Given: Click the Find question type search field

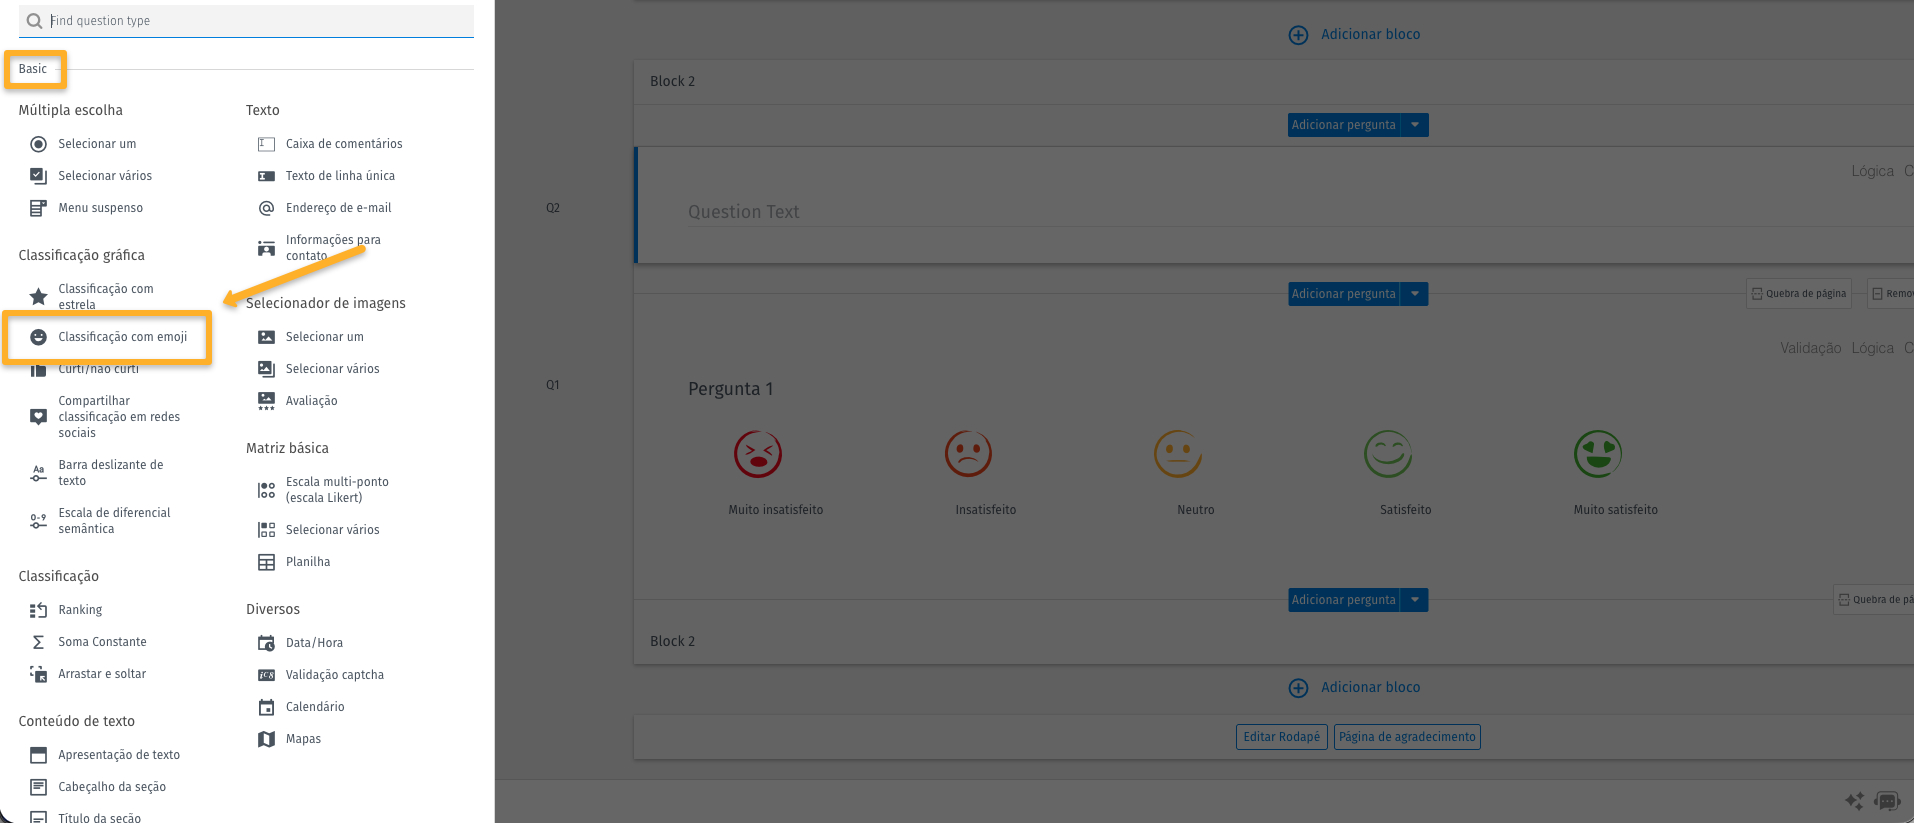Looking at the screenshot, I should click(x=260, y=21).
